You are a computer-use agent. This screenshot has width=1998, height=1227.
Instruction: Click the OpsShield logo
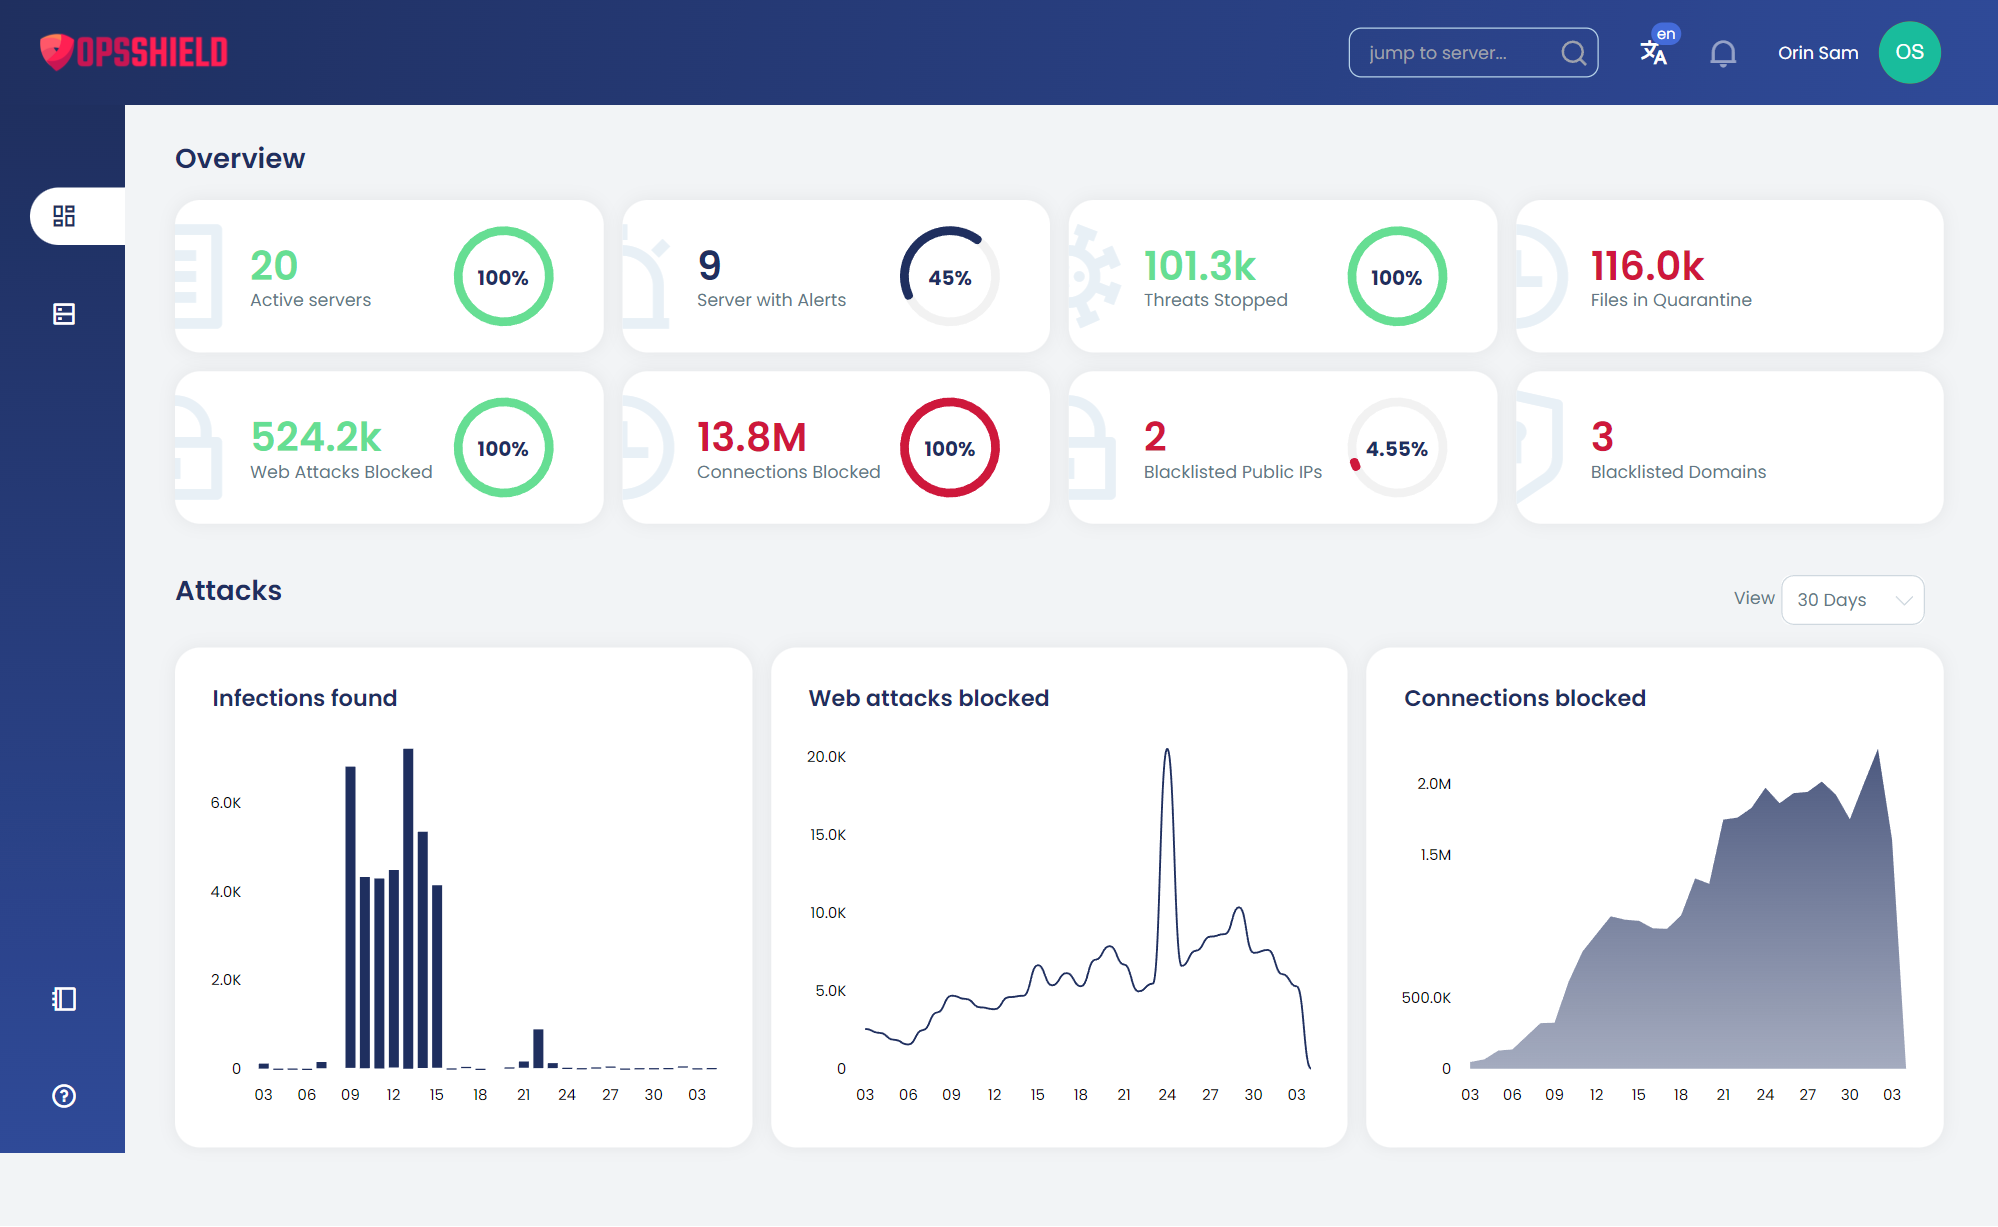pyautogui.click(x=134, y=52)
